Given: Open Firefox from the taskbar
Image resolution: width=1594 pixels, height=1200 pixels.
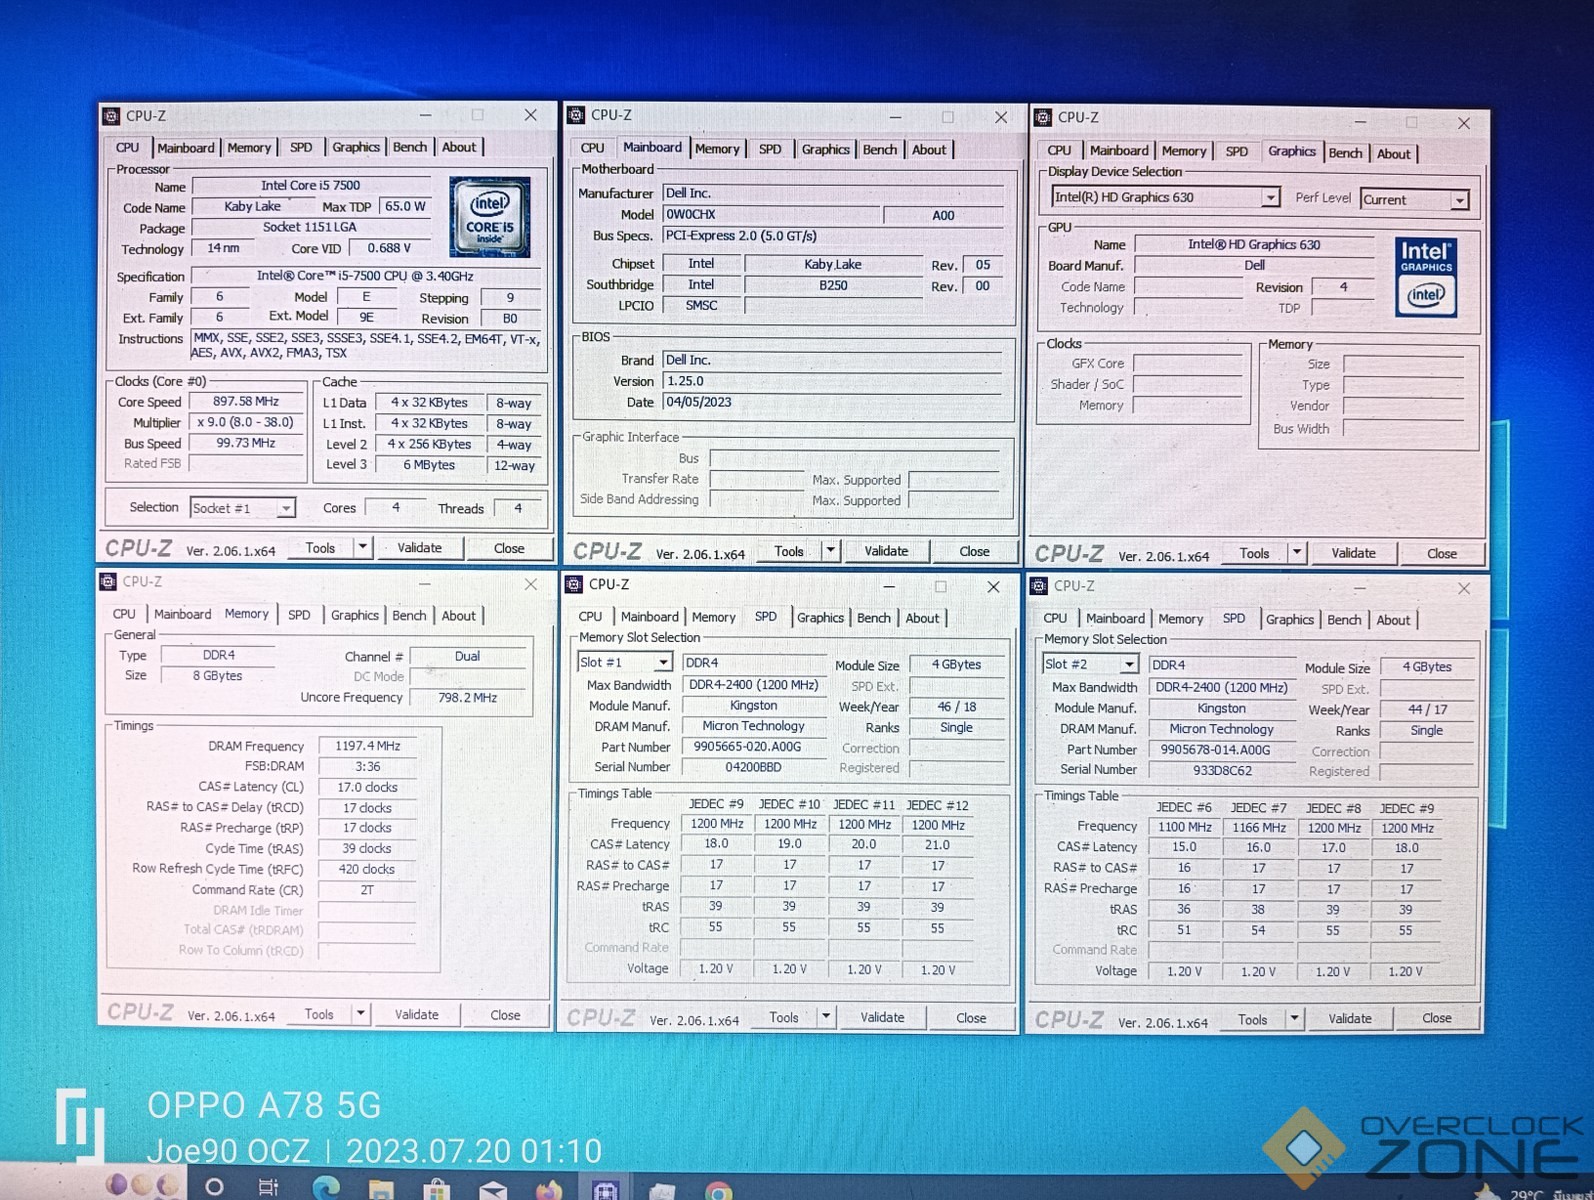Looking at the screenshot, I should (548, 1190).
